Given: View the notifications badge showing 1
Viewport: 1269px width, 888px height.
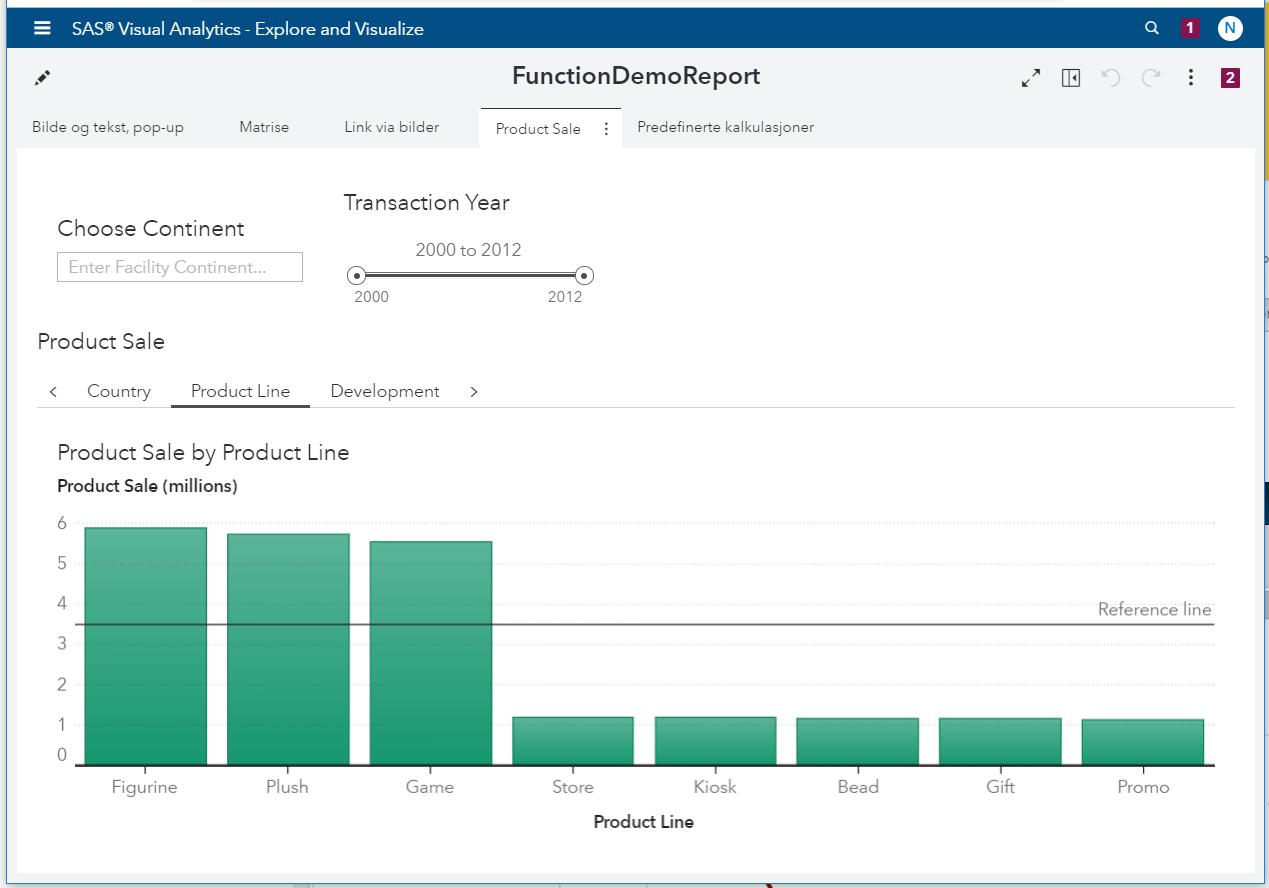Looking at the screenshot, I should [1189, 27].
